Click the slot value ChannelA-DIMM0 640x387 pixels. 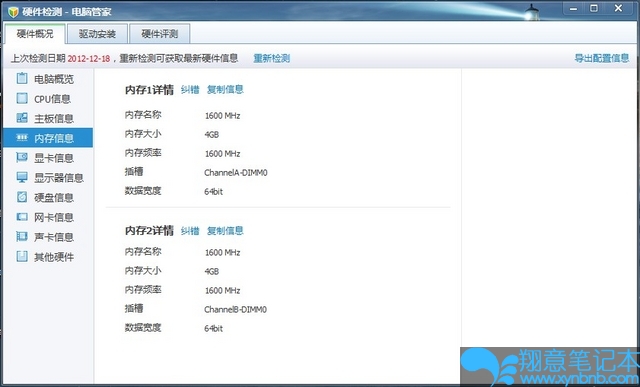[236, 173]
